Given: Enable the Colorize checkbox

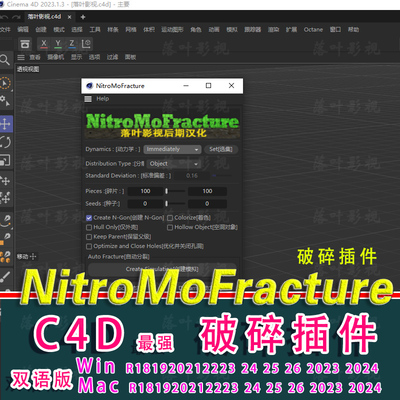Looking at the screenshot, I should pos(170,218).
